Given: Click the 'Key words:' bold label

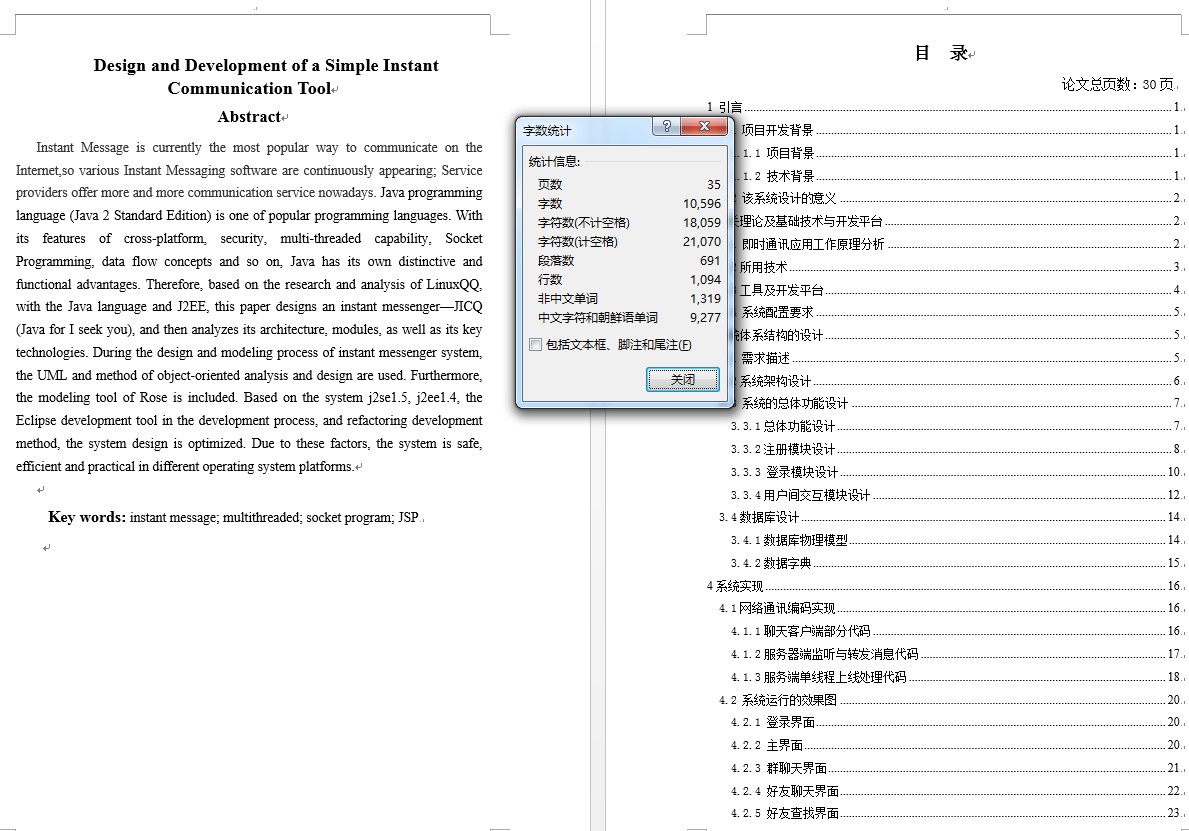Looking at the screenshot, I should point(87,517).
